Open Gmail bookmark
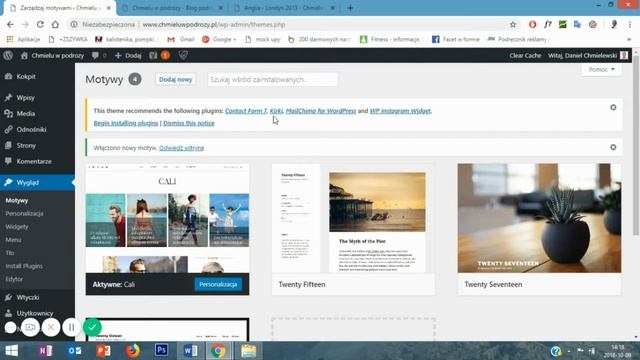The image size is (640, 360). point(182,39)
